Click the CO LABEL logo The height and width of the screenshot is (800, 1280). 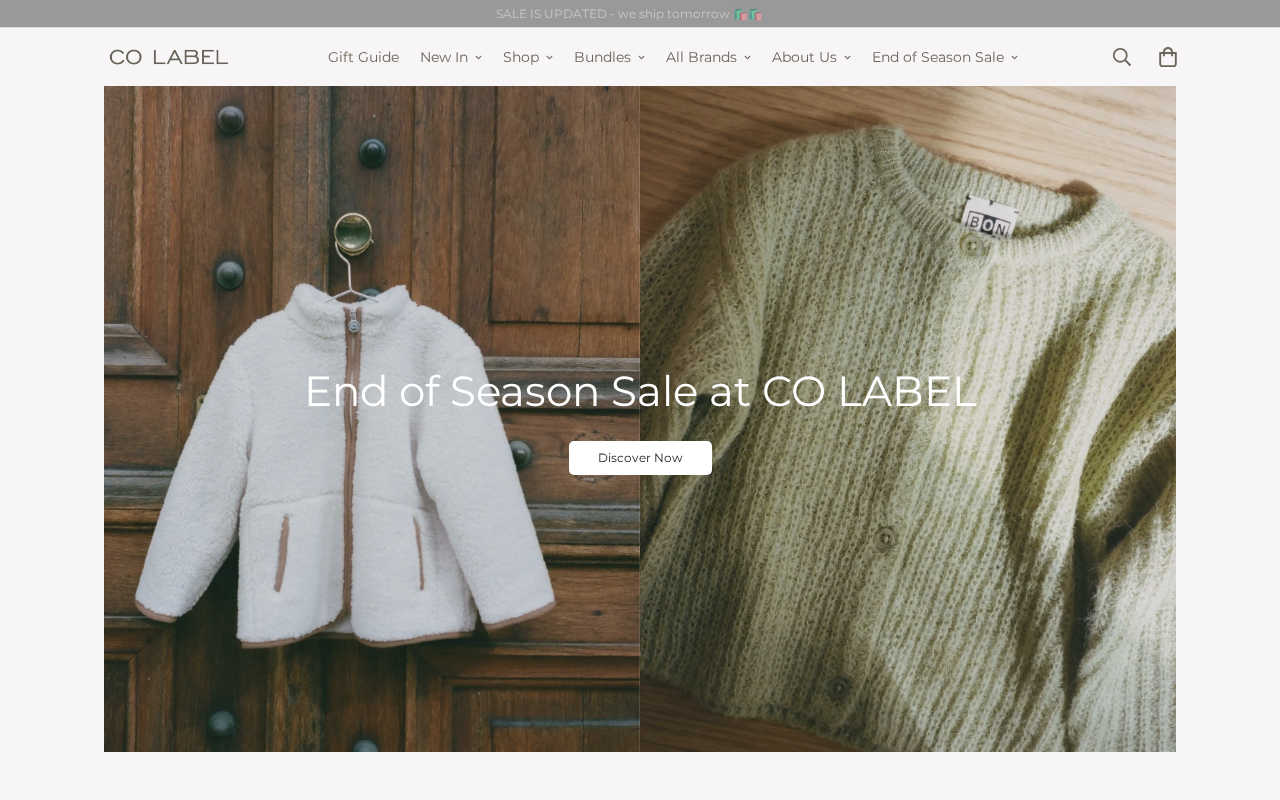pos(169,57)
